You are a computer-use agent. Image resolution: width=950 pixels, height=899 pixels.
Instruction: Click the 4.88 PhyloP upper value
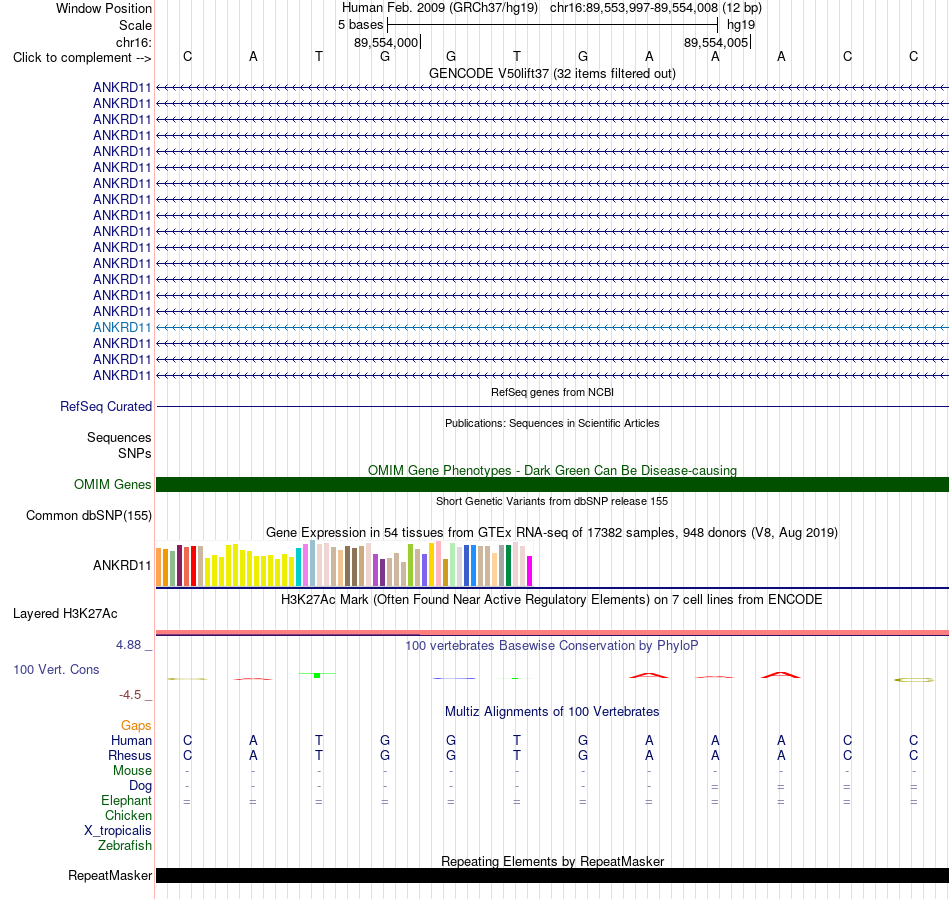tap(128, 645)
